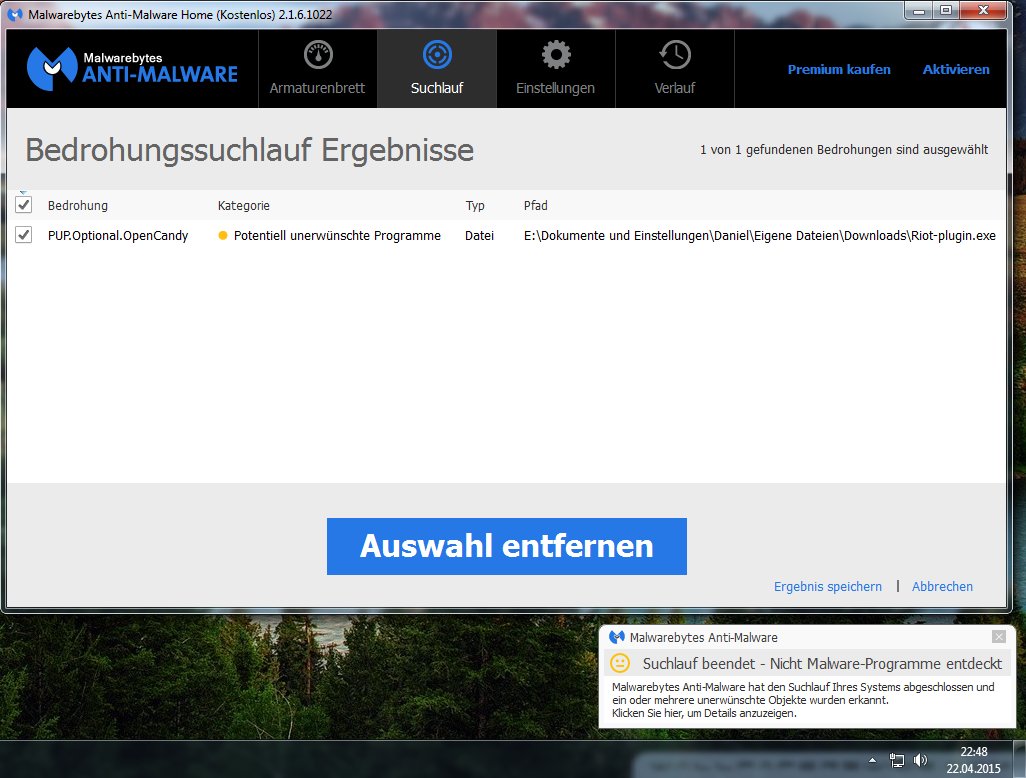Image resolution: width=1026 pixels, height=778 pixels.
Task: Click the Premium kaufen link
Action: pos(839,69)
